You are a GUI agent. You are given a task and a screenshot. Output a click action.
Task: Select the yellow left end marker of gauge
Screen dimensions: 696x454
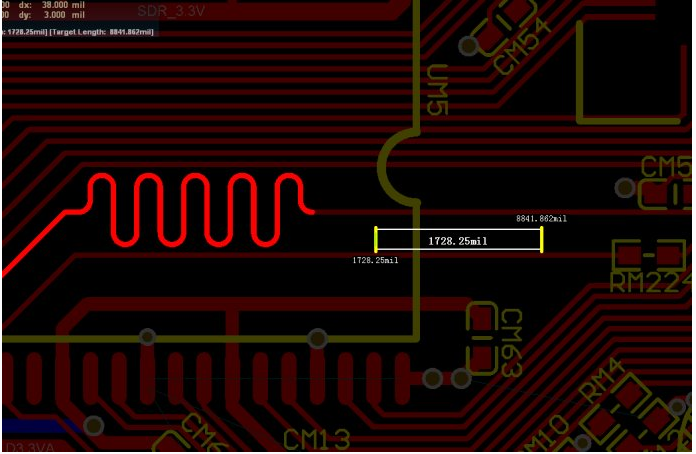point(376,239)
